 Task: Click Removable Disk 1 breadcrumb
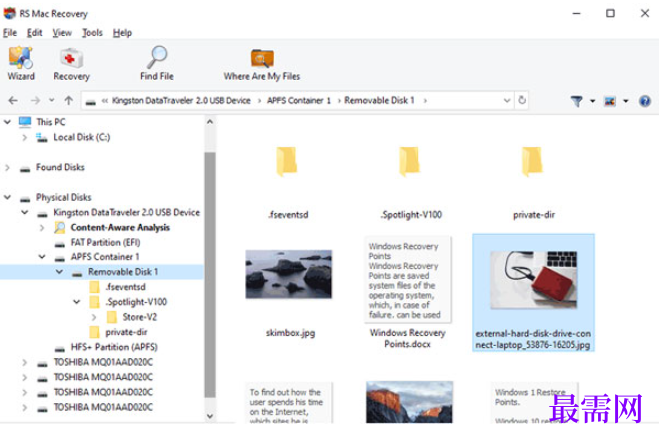[x=379, y=100]
